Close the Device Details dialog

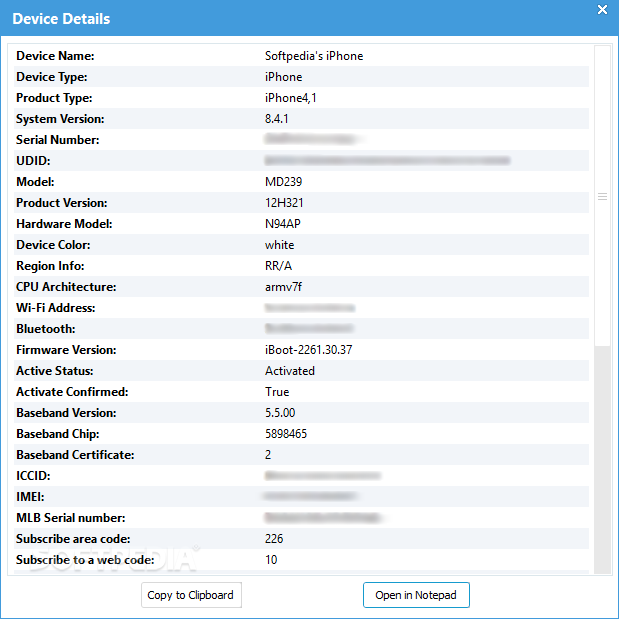click(x=602, y=9)
